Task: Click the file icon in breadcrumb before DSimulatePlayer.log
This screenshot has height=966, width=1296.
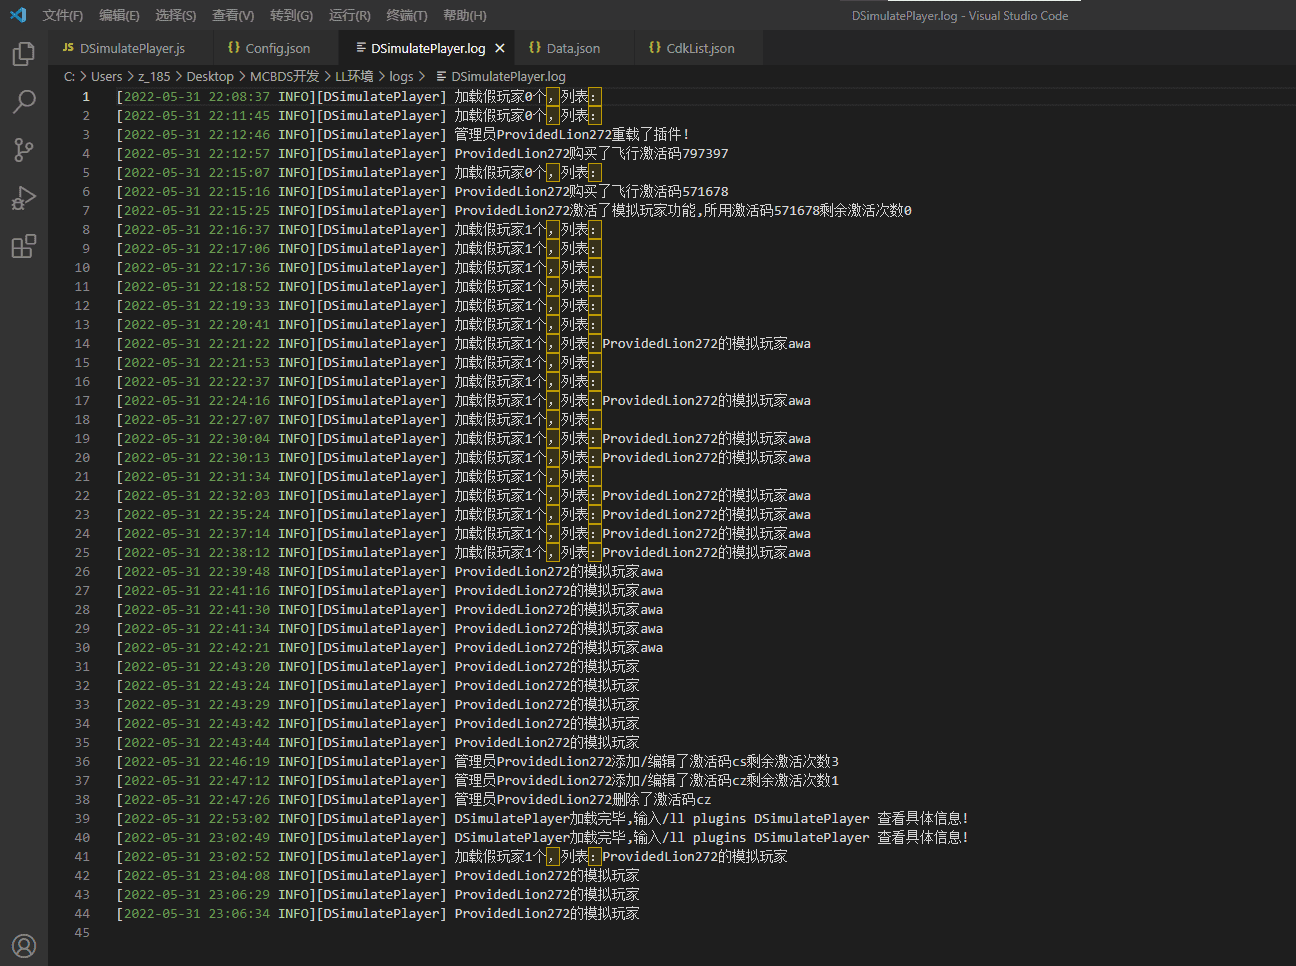Action: point(441,76)
